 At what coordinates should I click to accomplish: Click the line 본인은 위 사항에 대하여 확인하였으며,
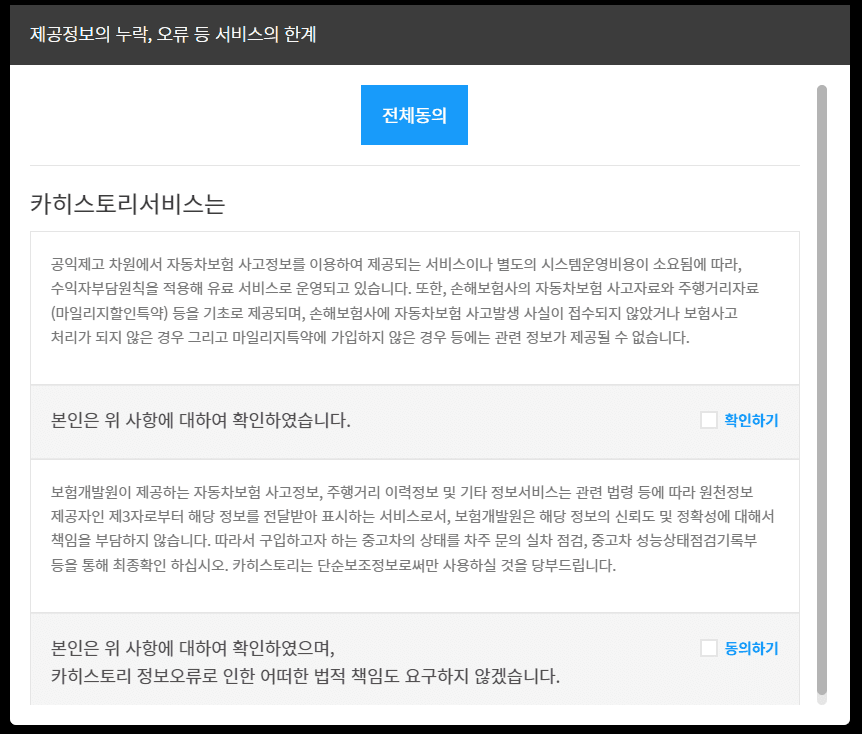click(192, 648)
